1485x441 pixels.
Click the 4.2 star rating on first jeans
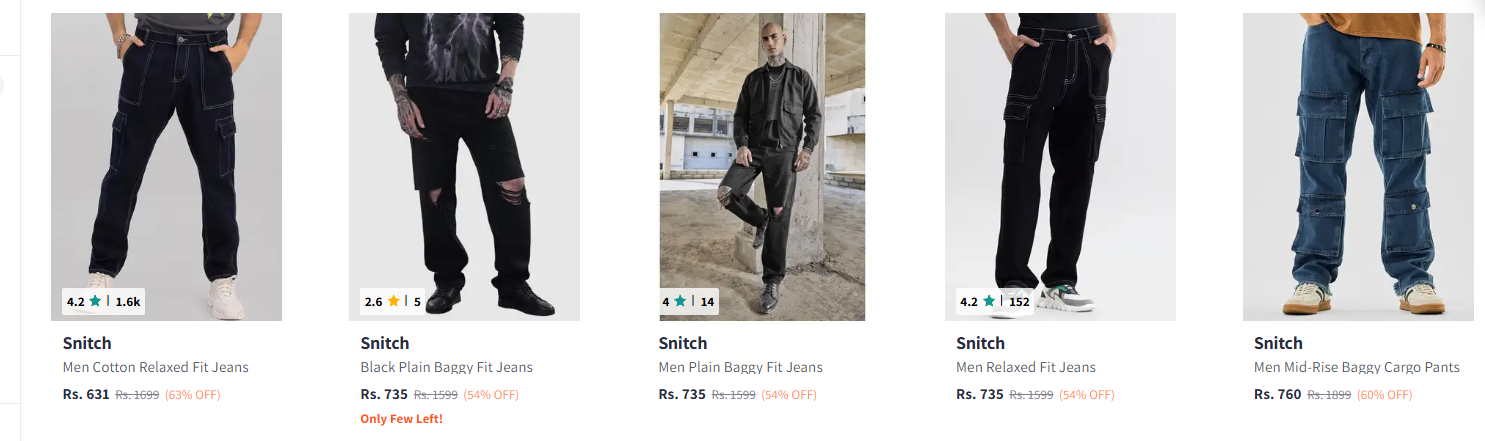pos(103,301)
